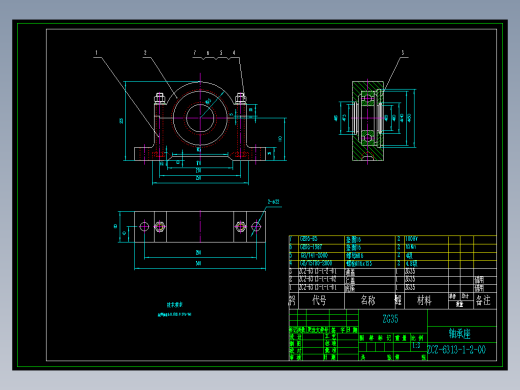The image size is (520, 390).
Task: Select the hatched sectional side view
Action: pyautogui.click(x=368, y=121)
